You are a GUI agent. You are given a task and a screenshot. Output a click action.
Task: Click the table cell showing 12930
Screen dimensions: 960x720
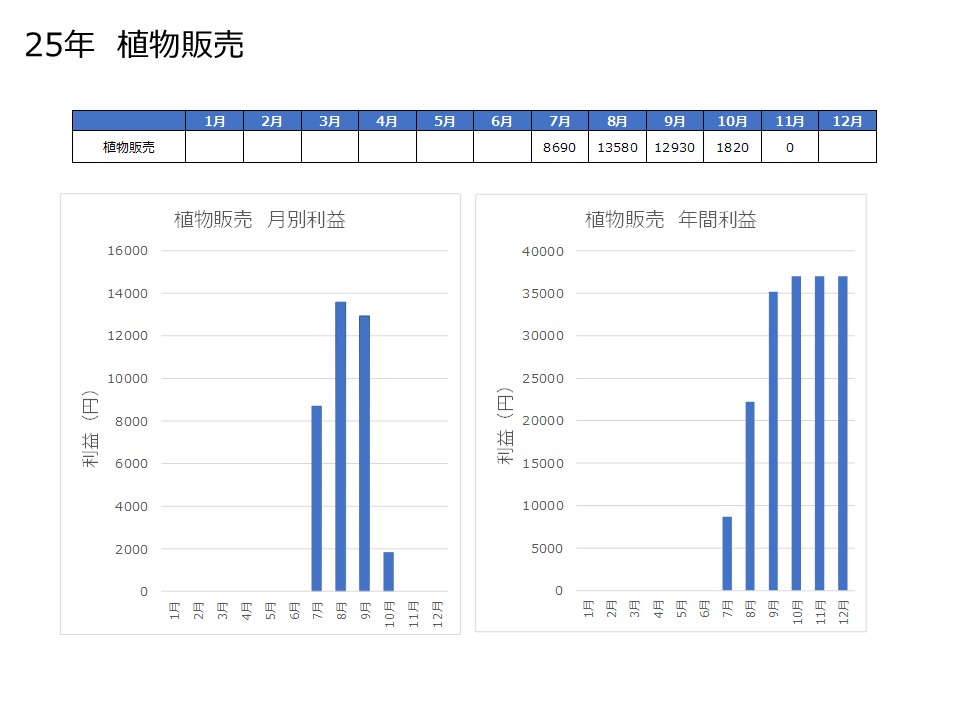click(675, 147)
